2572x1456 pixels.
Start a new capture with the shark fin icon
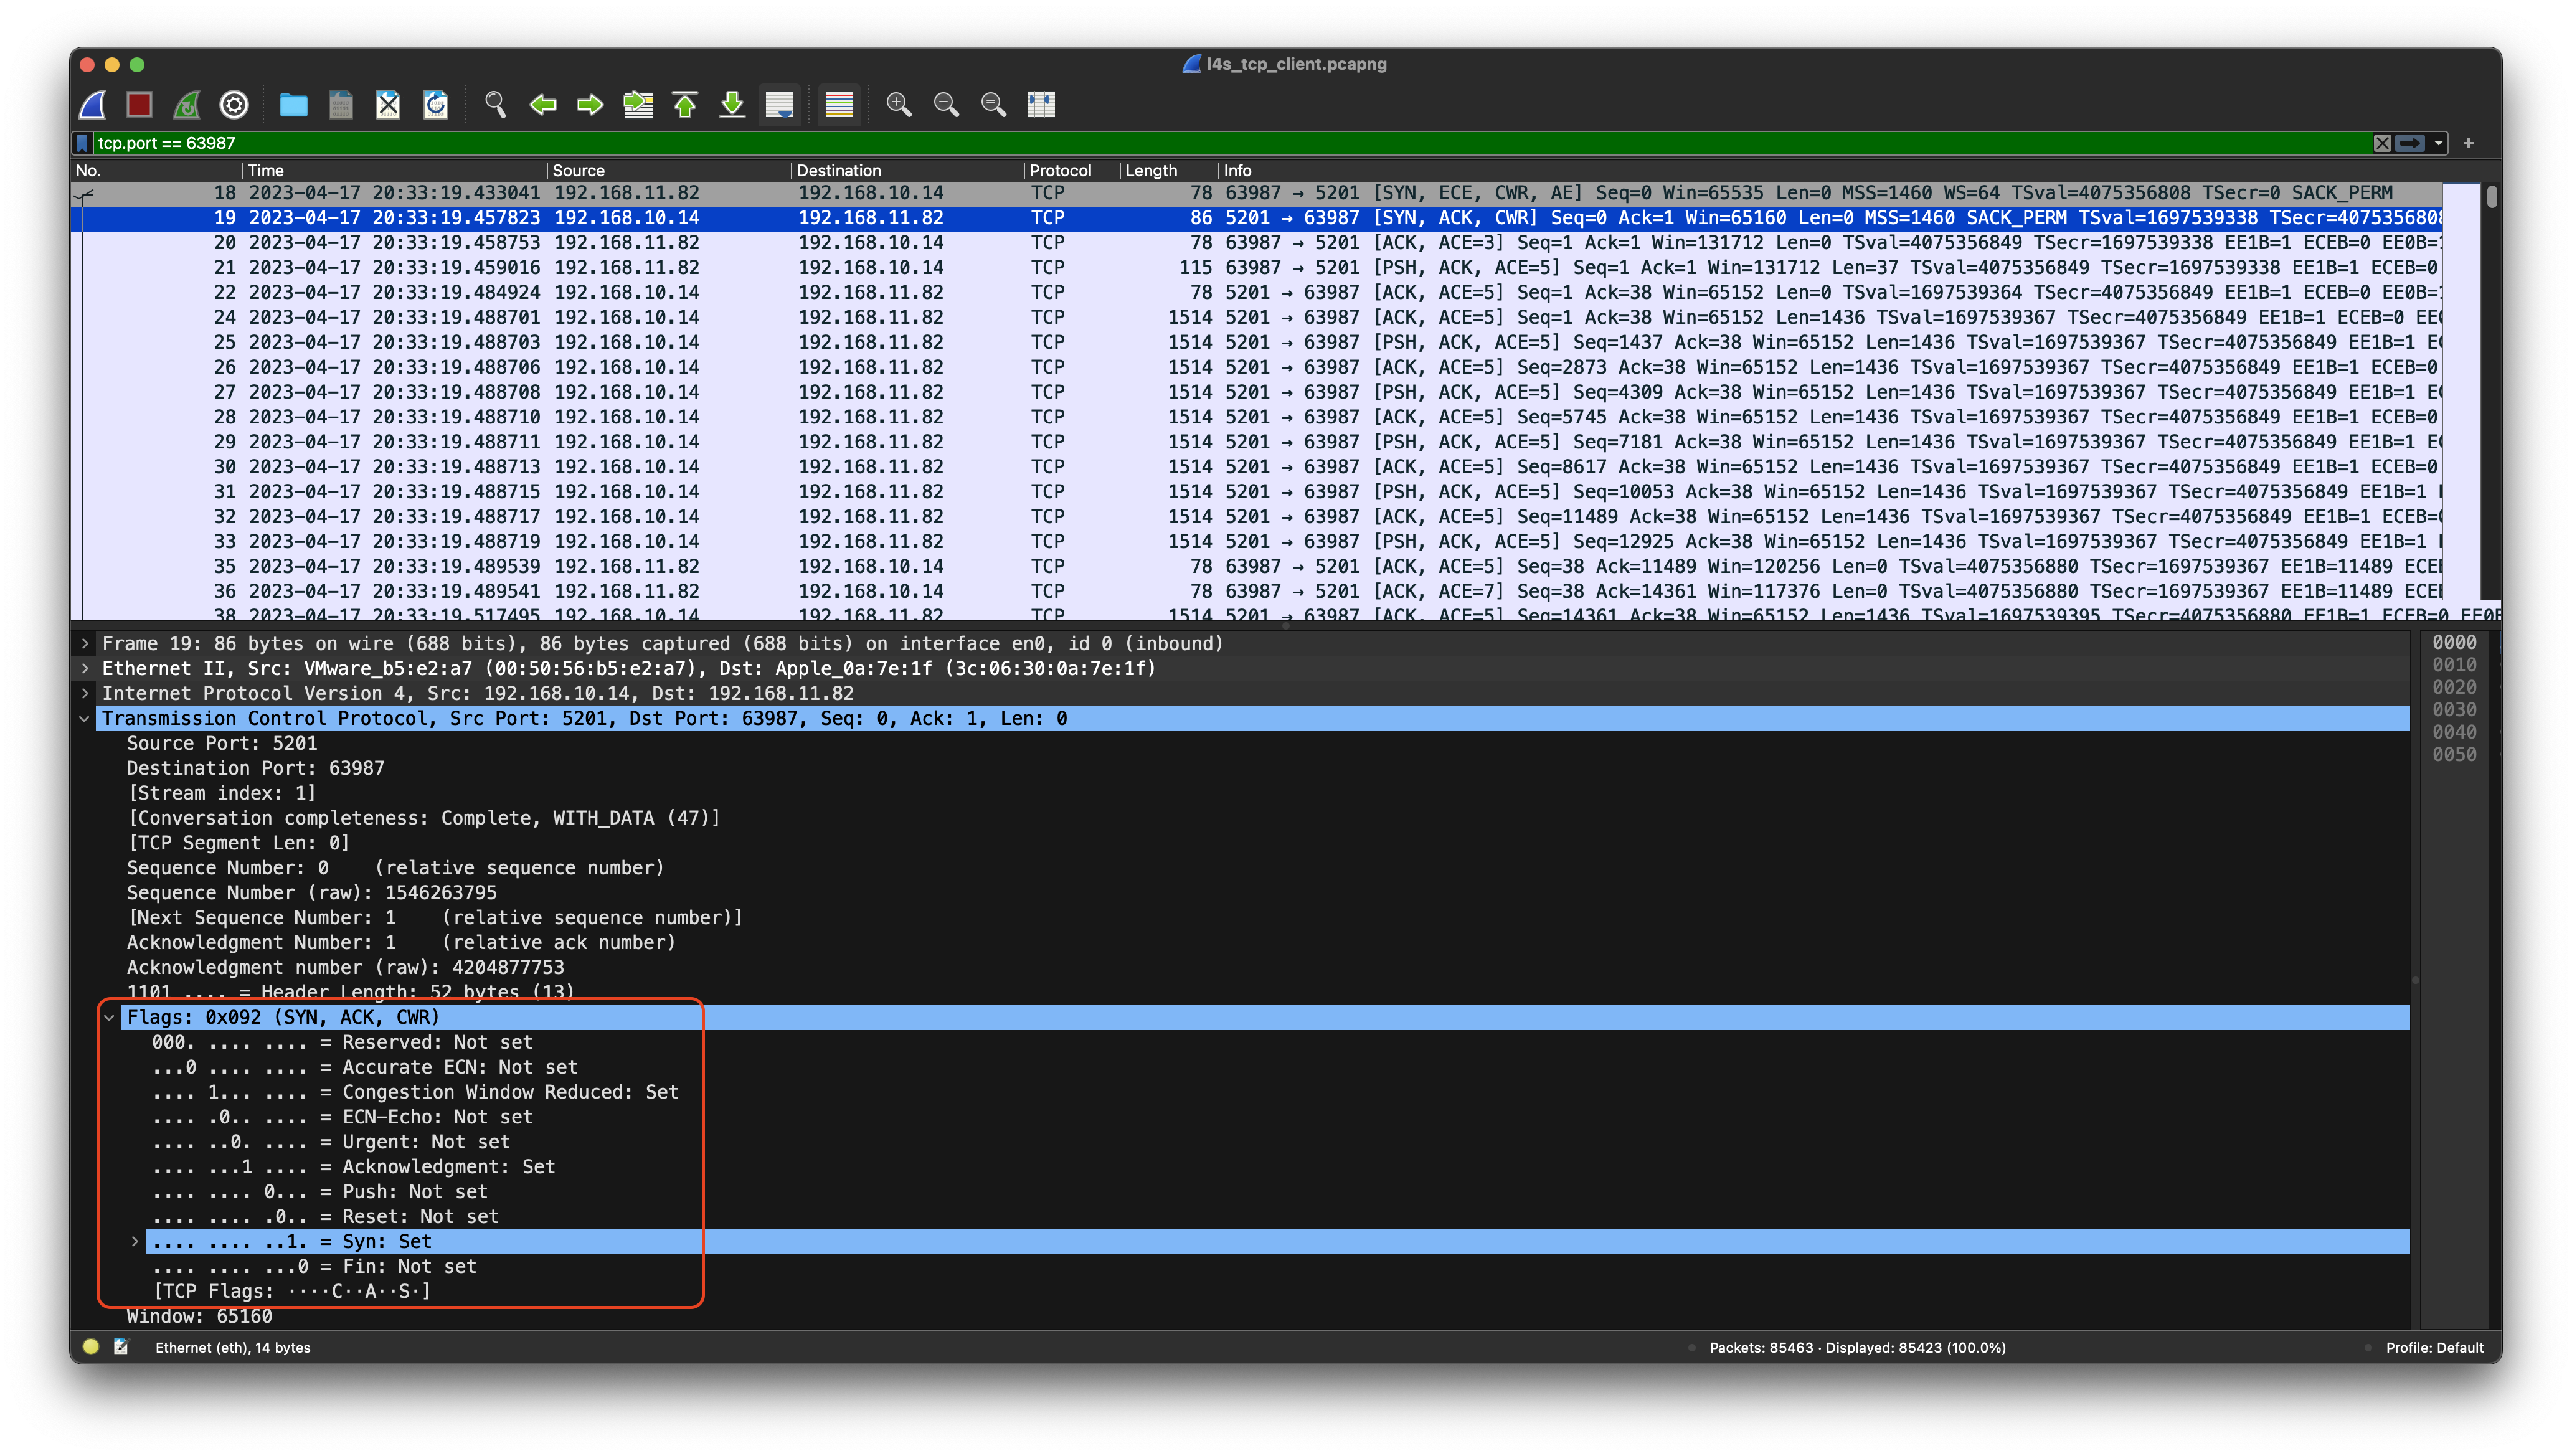92,104
